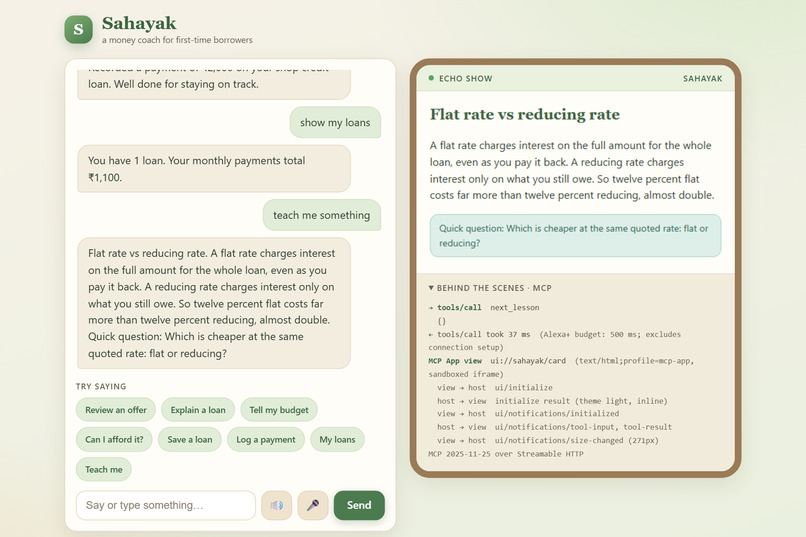
Task: Select the 'Review an offer' suggestion chip
Action: click(116, 410)
